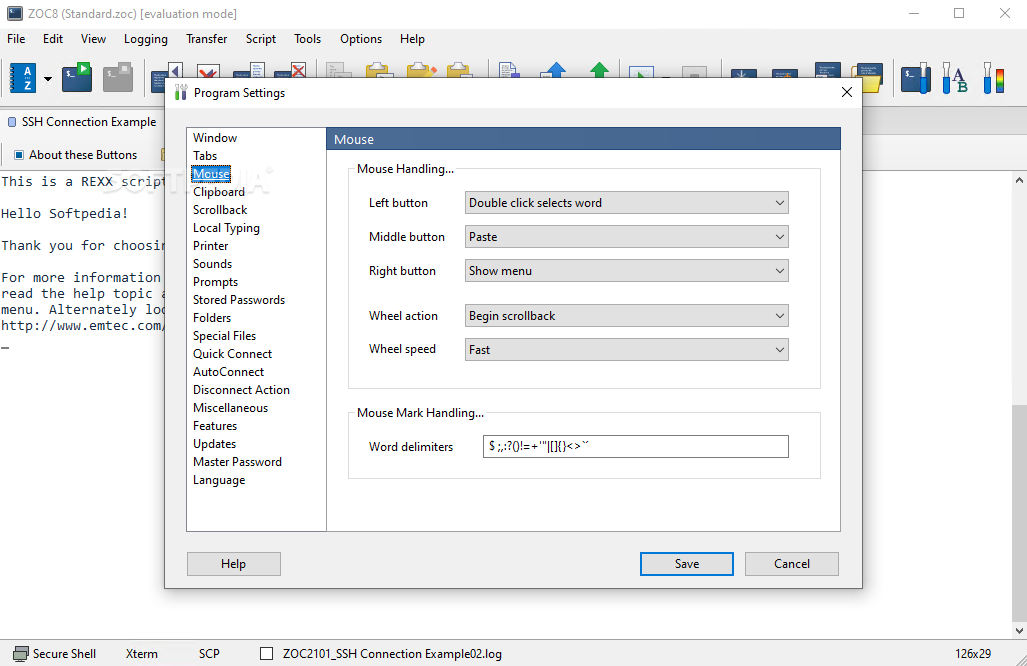Click the terminal scrollbar up arrow
Viewport: 1027px width, 666px height.
pyautogui.click(x=1019, y=179)
